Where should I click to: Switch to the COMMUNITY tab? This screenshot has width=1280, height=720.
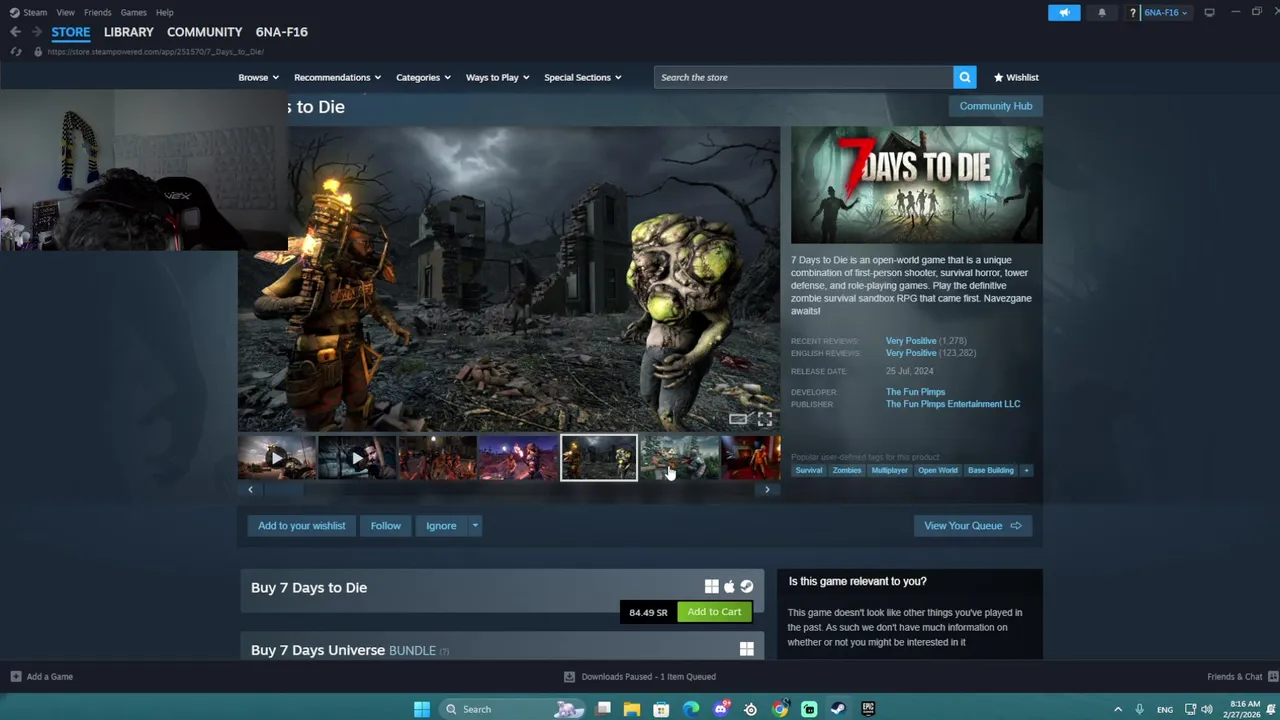tap(205, 32)
